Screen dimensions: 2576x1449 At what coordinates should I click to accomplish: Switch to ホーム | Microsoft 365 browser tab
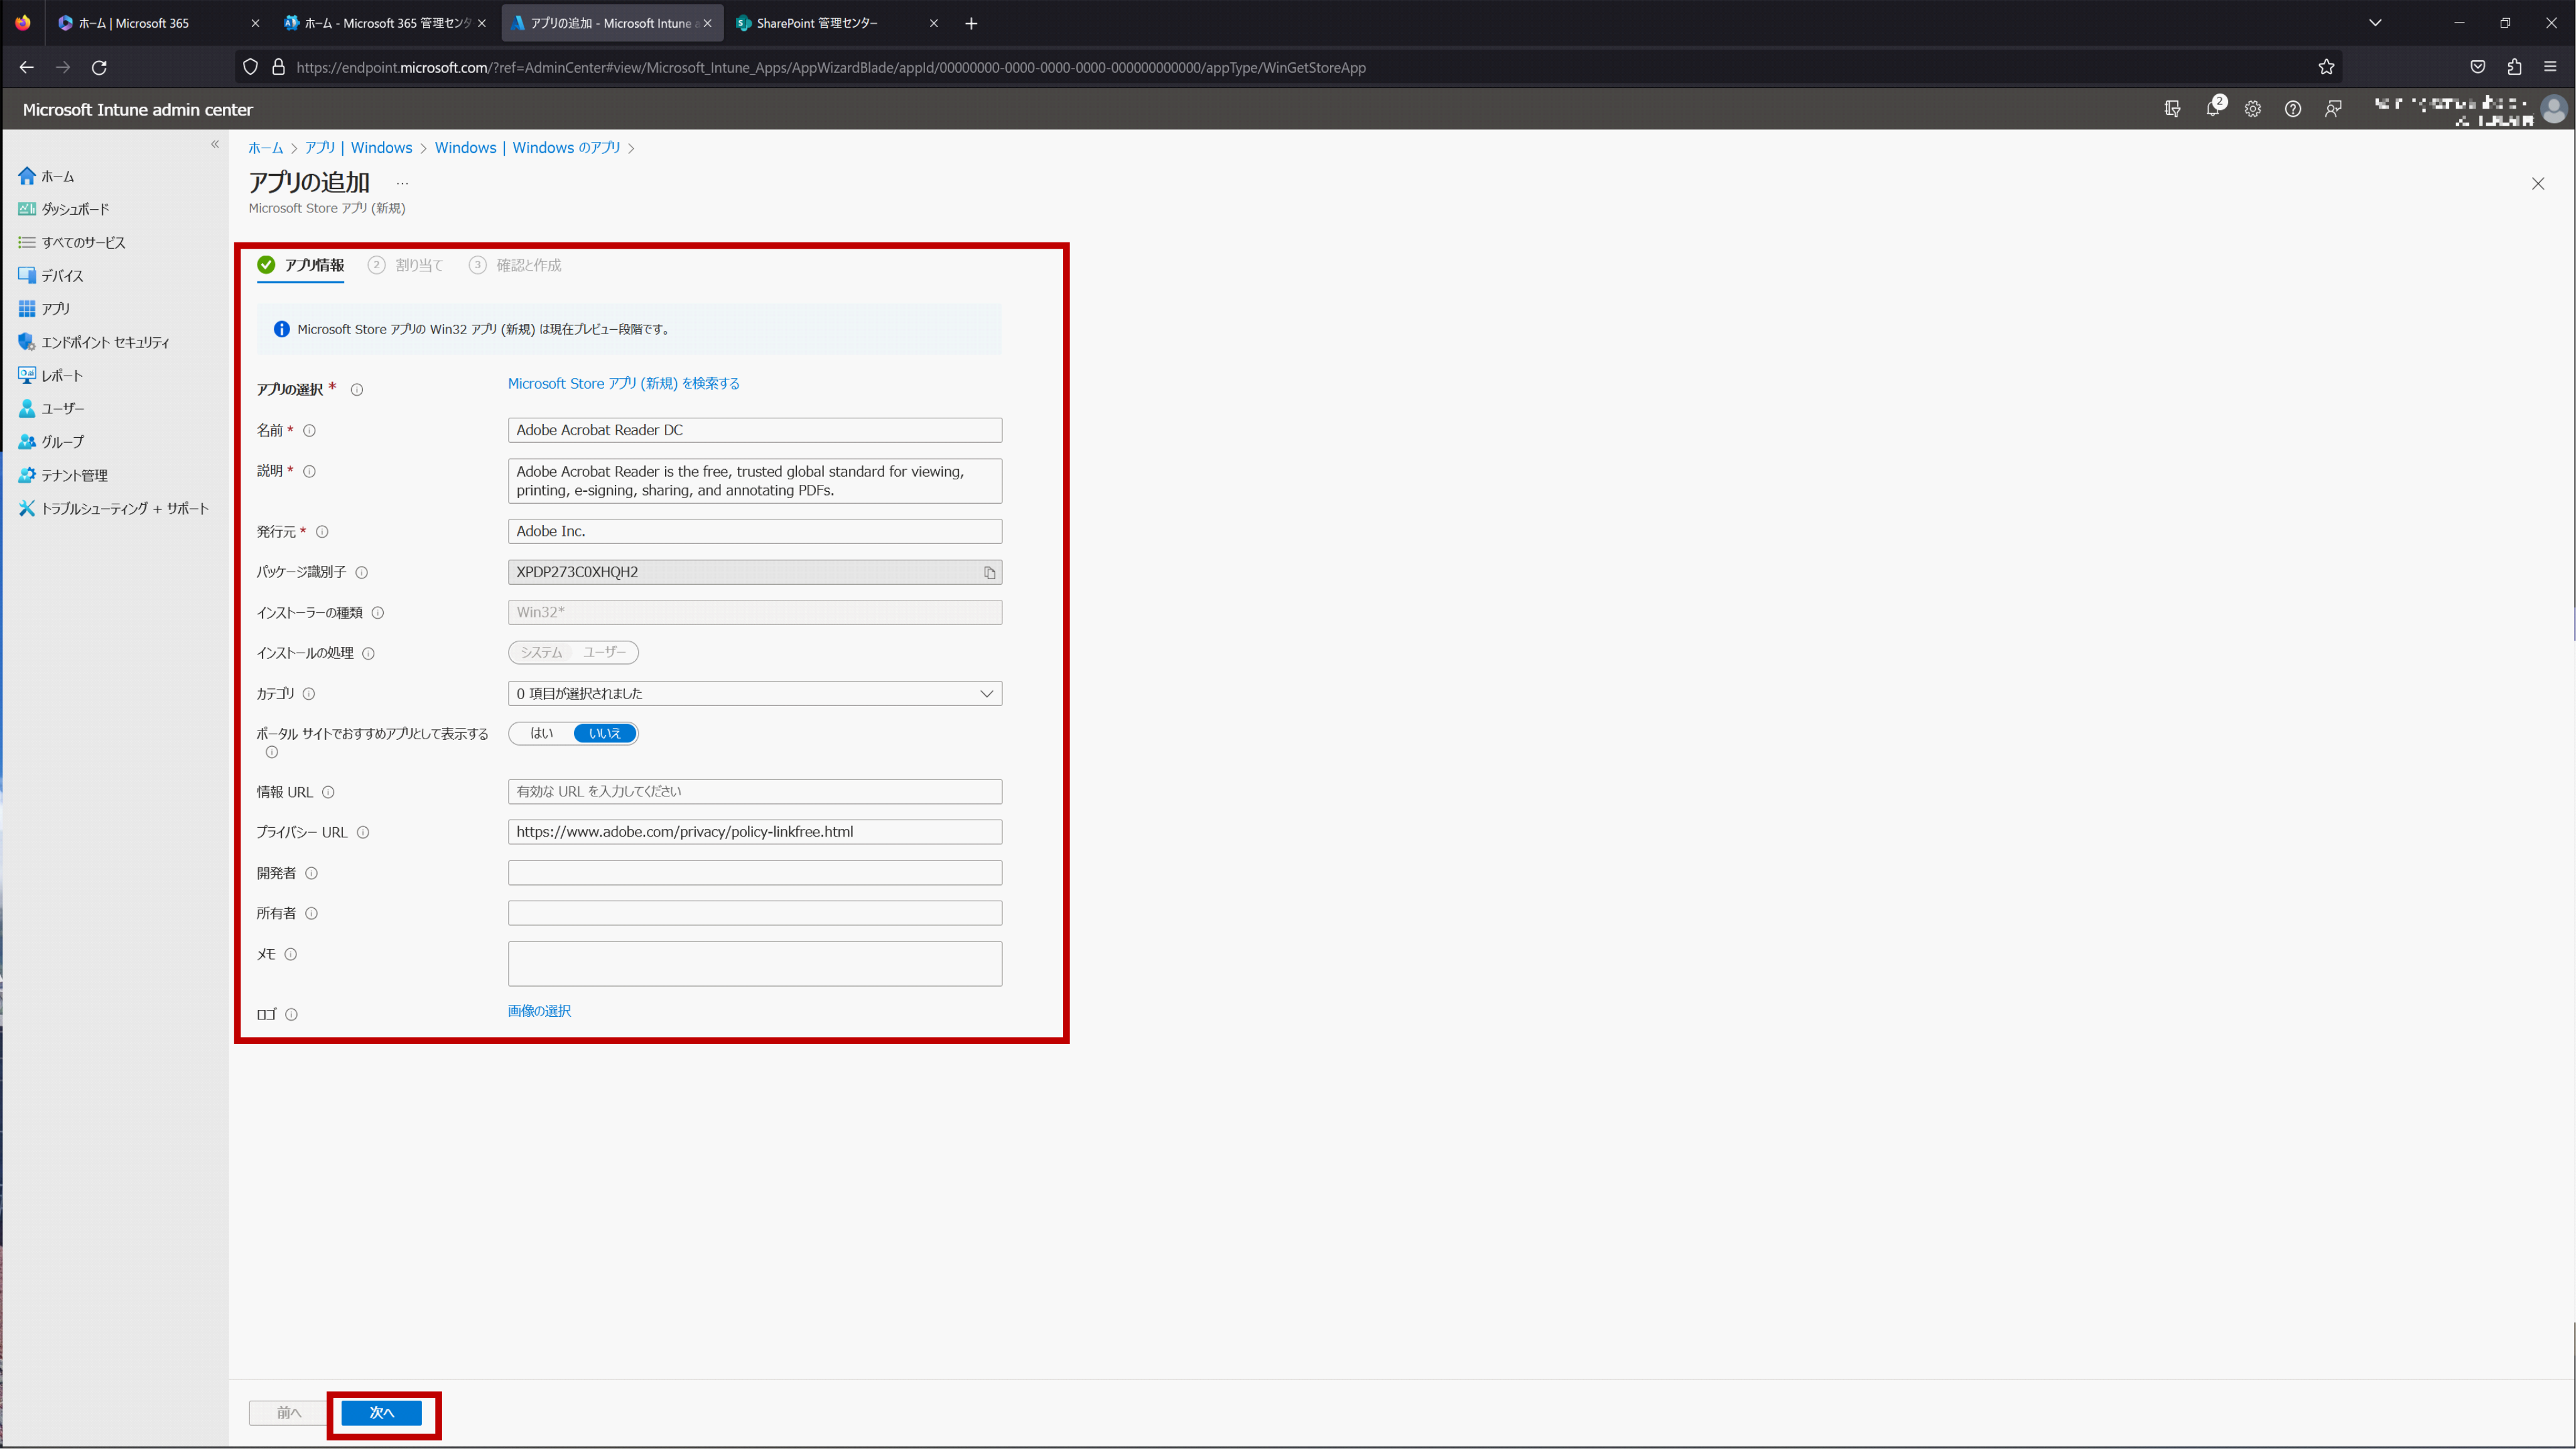[x=157, y=23]
